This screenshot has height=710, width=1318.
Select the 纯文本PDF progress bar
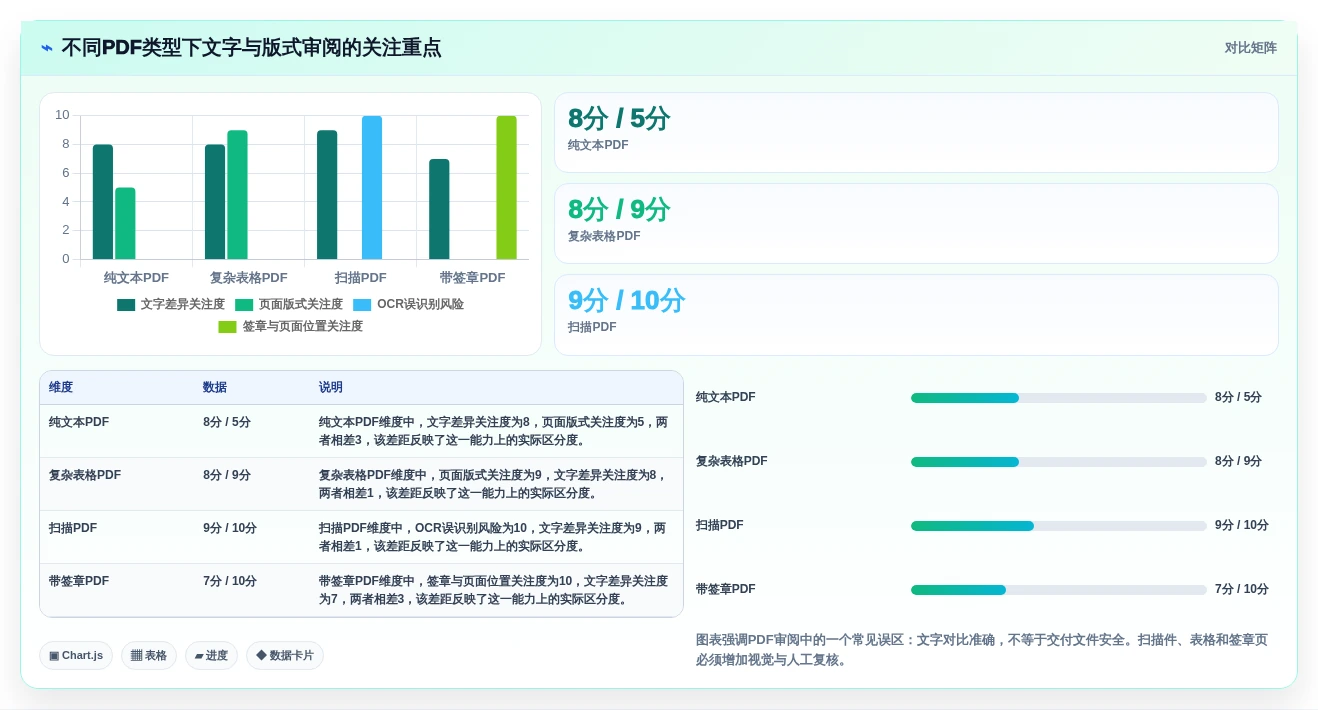1058,398
